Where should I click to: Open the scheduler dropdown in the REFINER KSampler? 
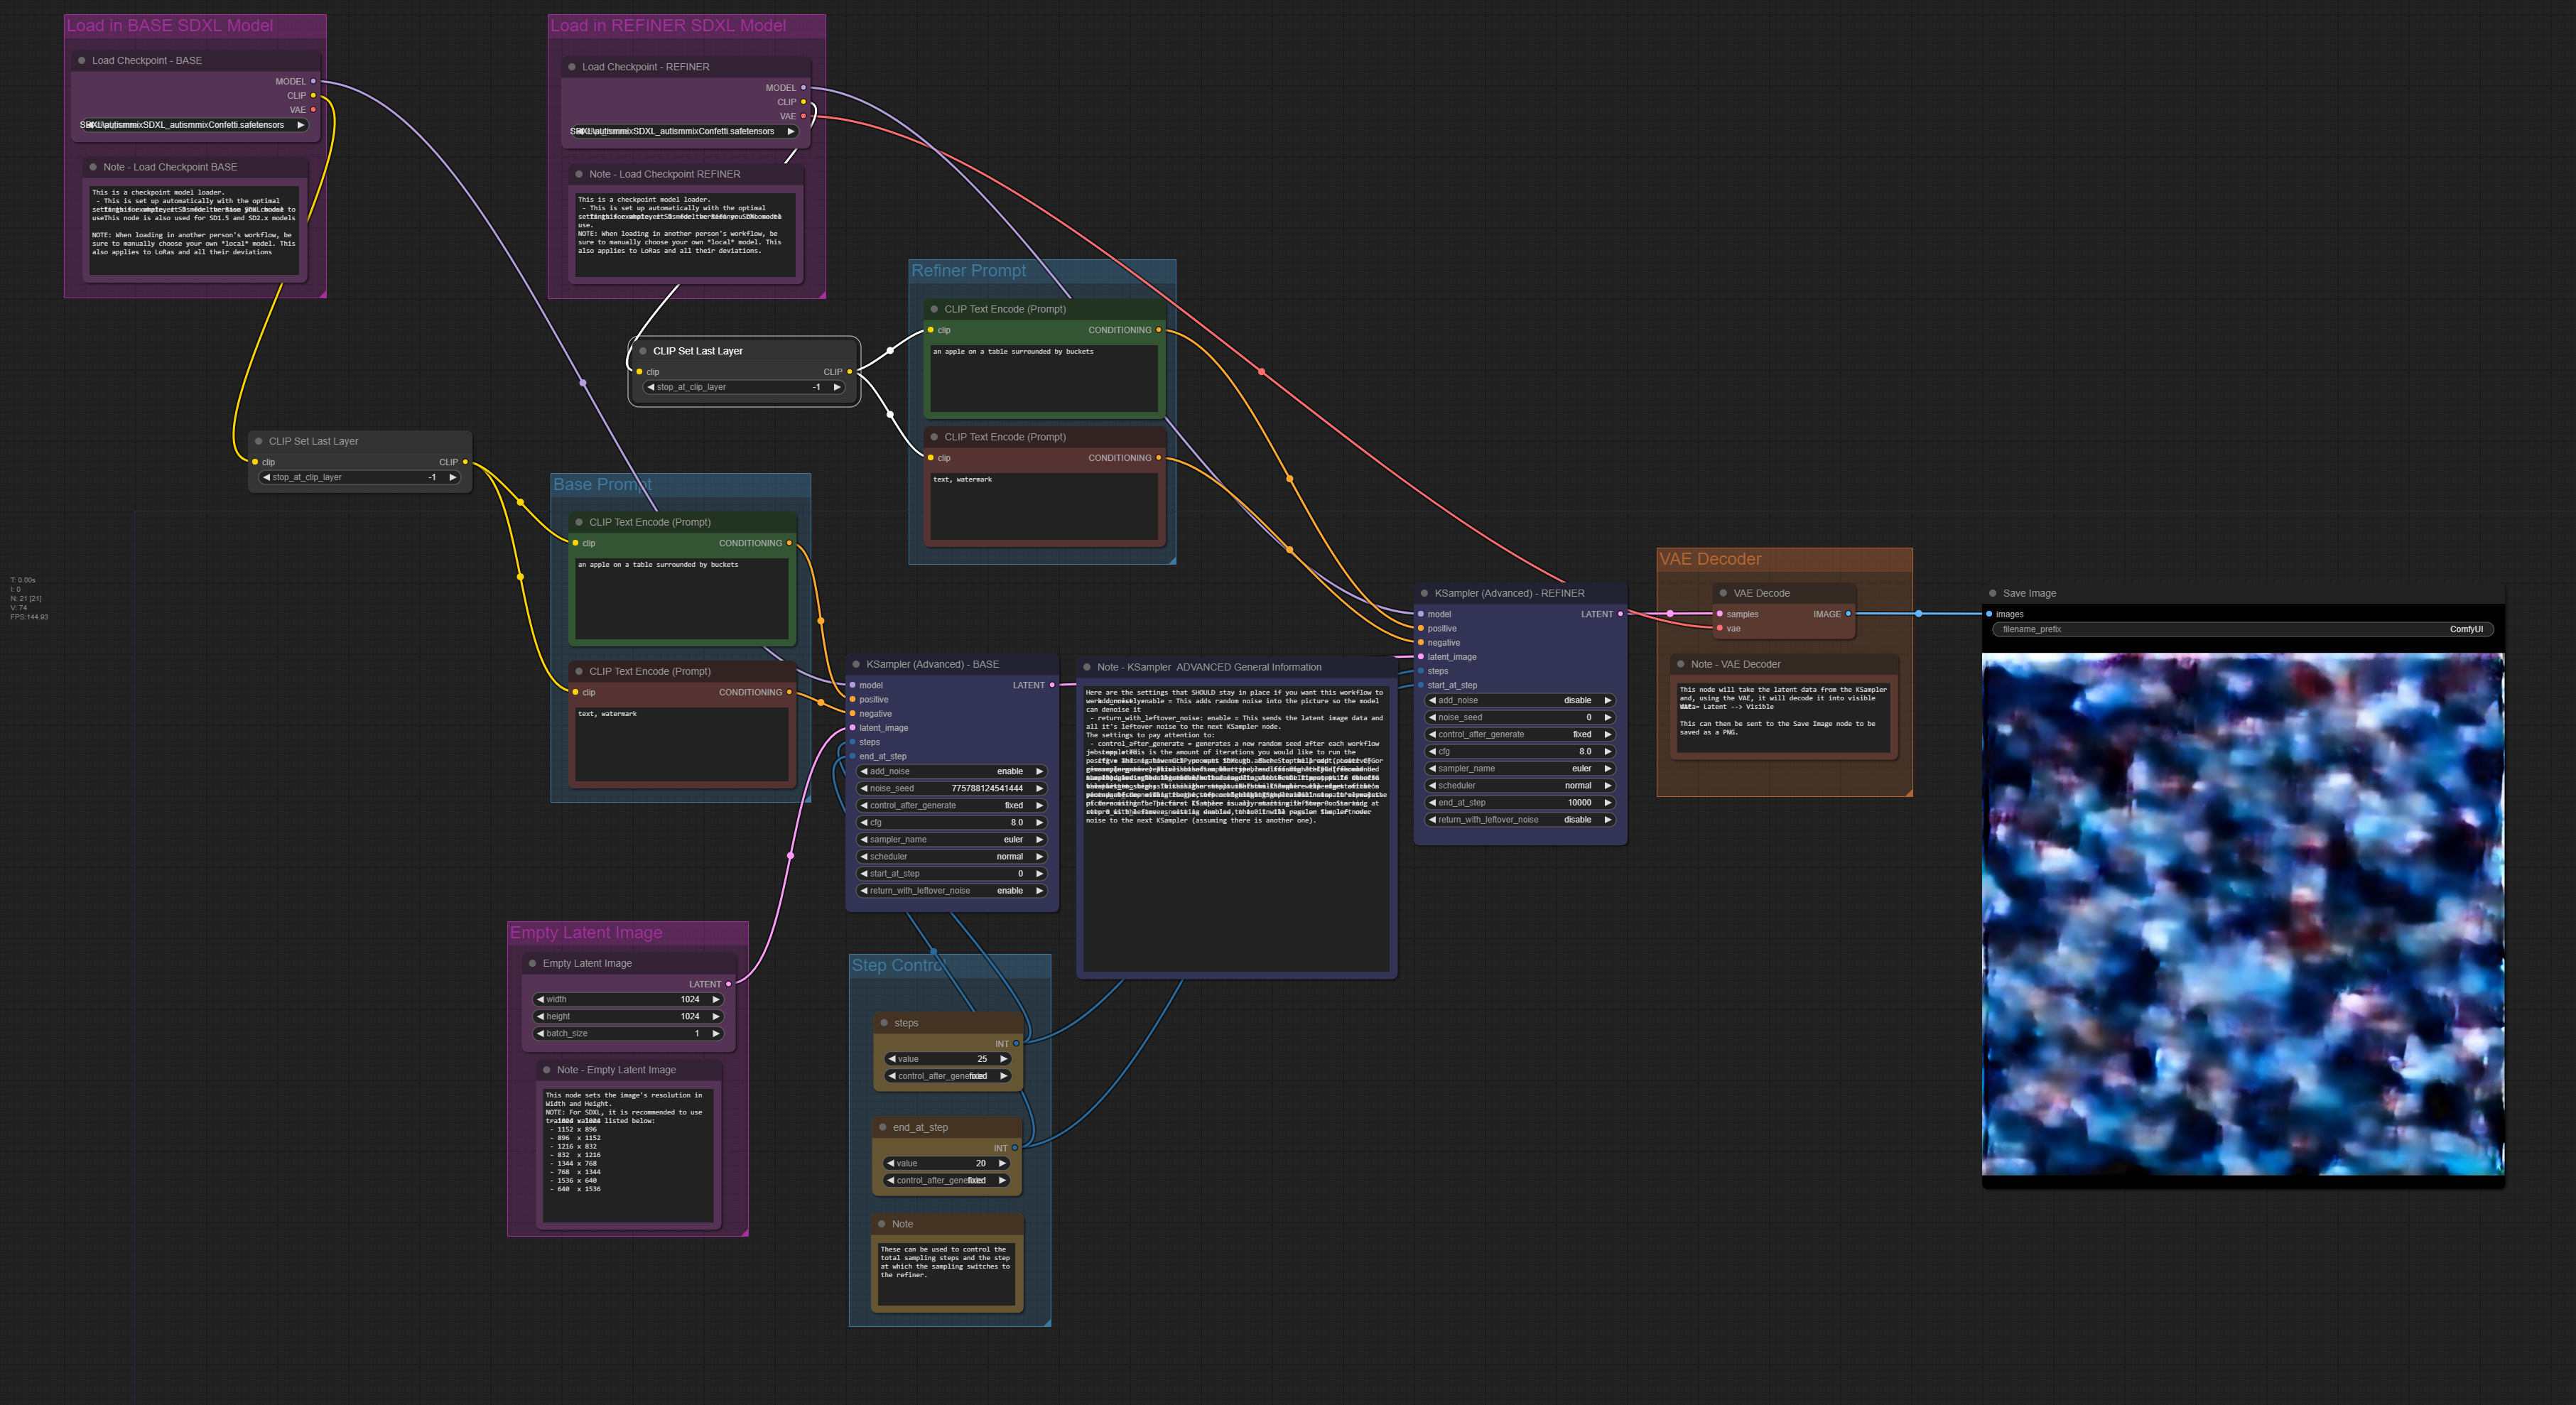pos(1520,786)
